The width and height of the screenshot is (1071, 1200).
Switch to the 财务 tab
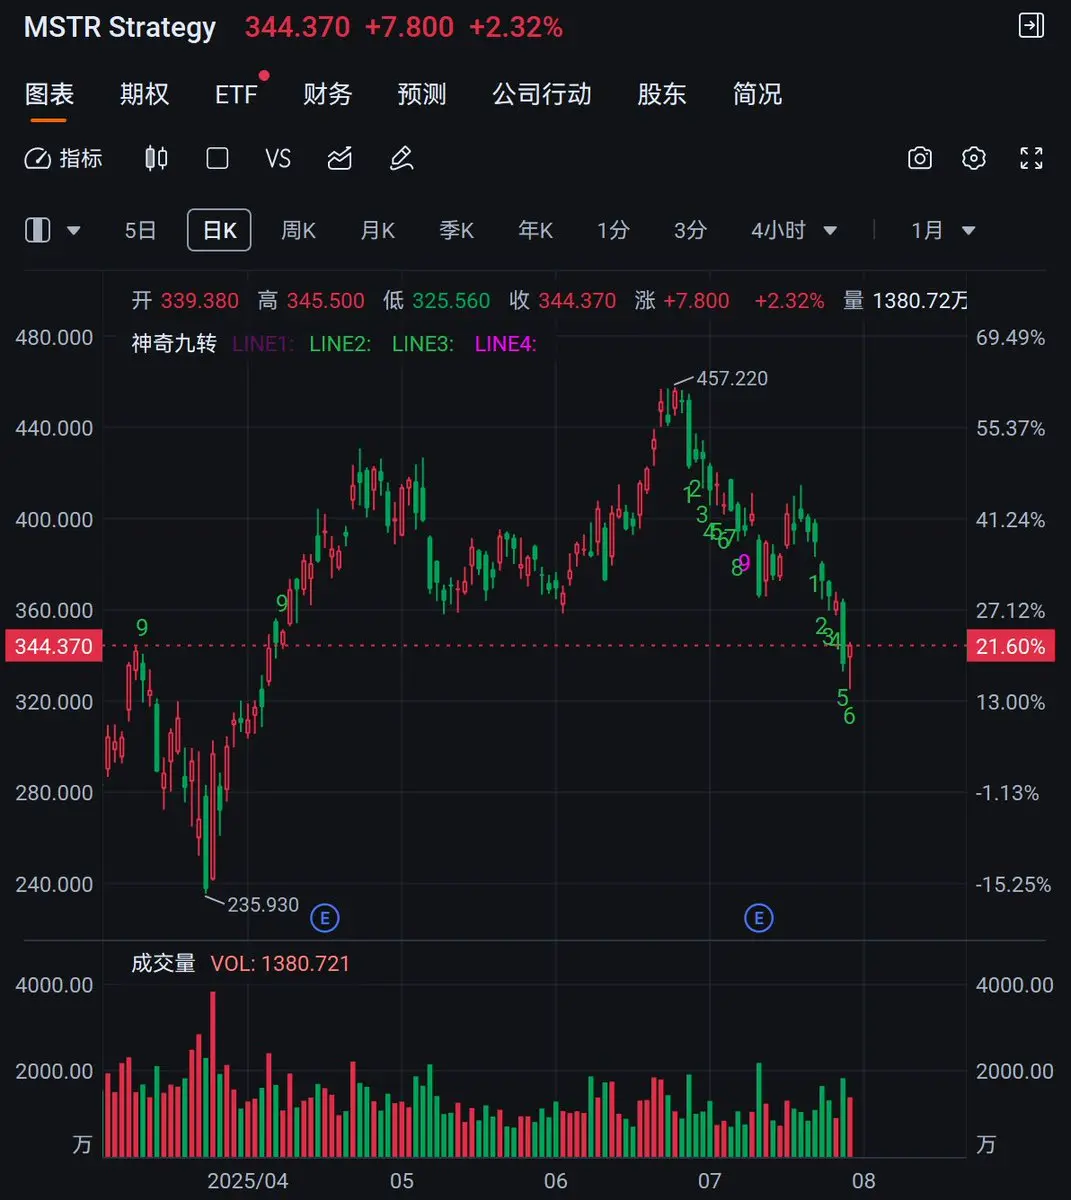328,94
